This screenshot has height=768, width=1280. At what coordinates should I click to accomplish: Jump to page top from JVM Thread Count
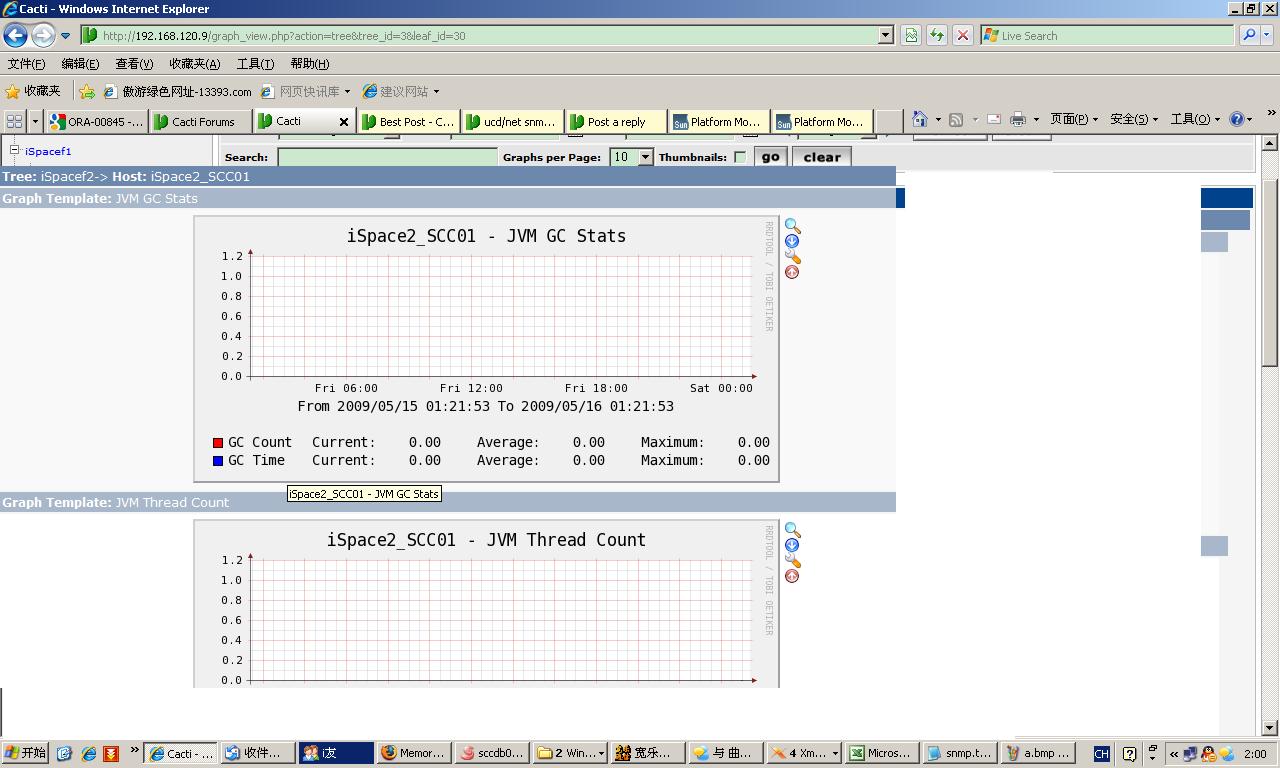pyautogui.click(x=792, y=576)
